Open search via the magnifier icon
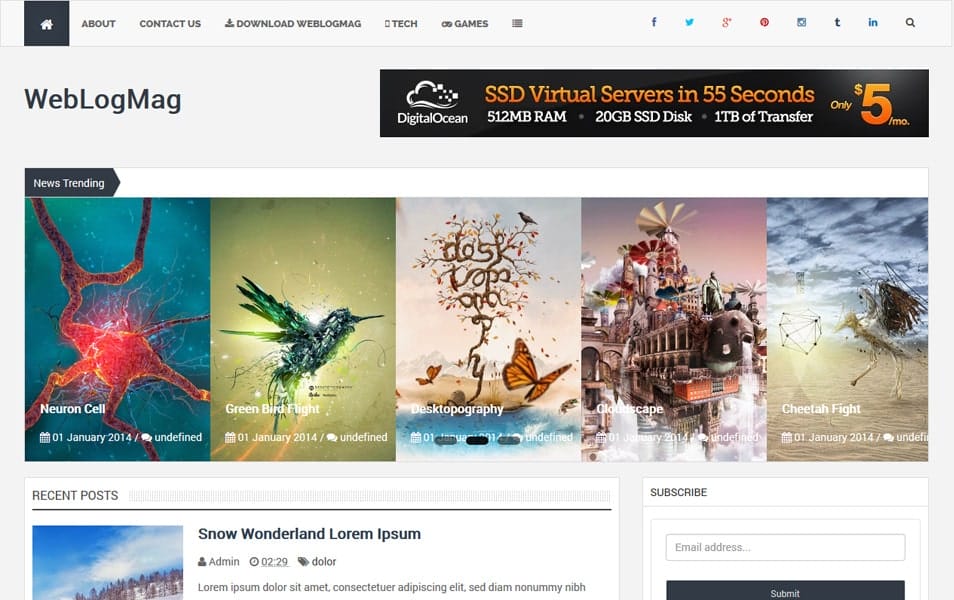The image size is (954, 600). pos(910,21)
